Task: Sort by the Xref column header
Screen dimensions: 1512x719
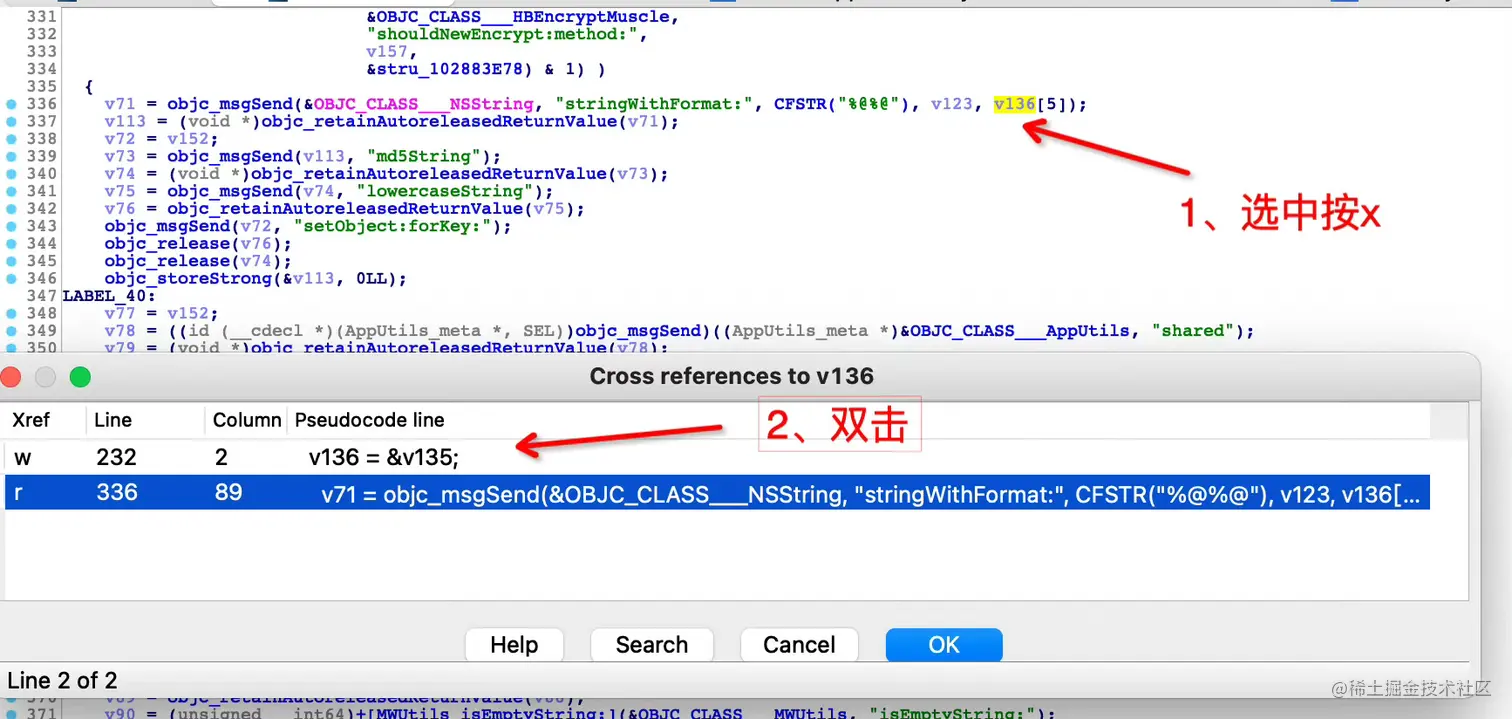Action: (31, 420)
